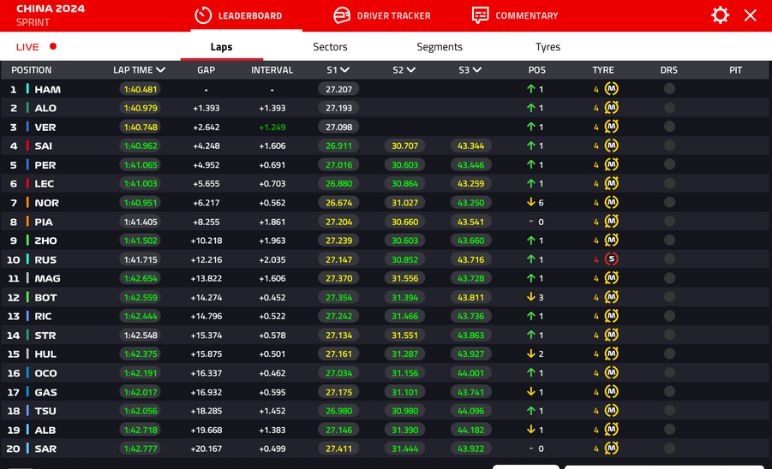Click the POSITION column header
Screen dimensions: 772x469
[31, 70]
